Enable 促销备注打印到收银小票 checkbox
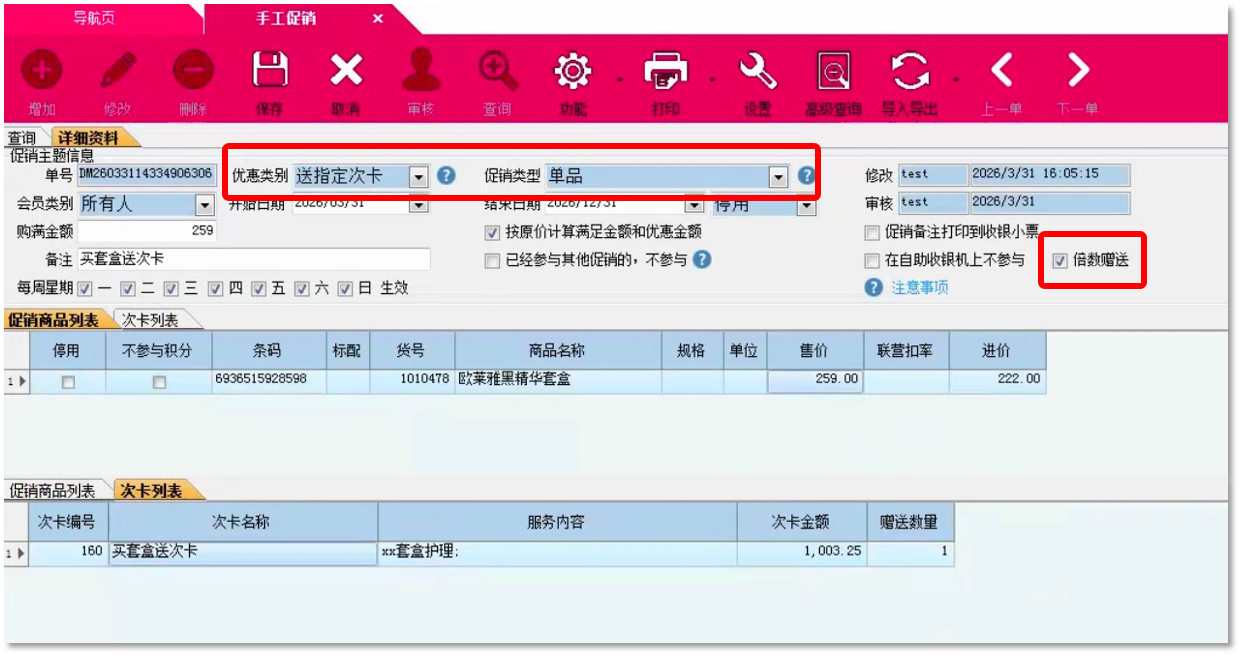 point(872,232)
